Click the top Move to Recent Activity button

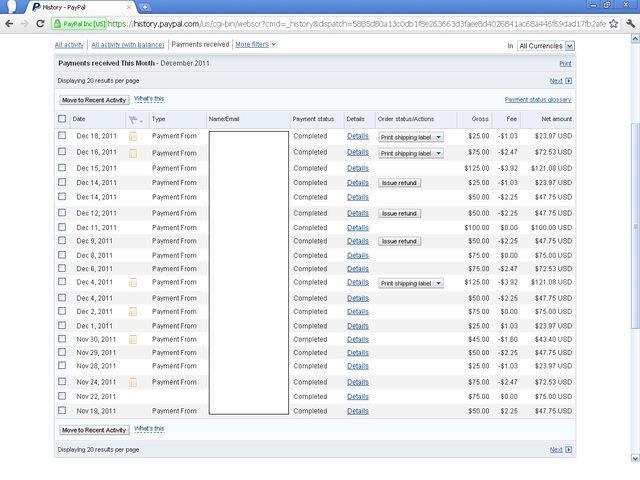point(94,100)
